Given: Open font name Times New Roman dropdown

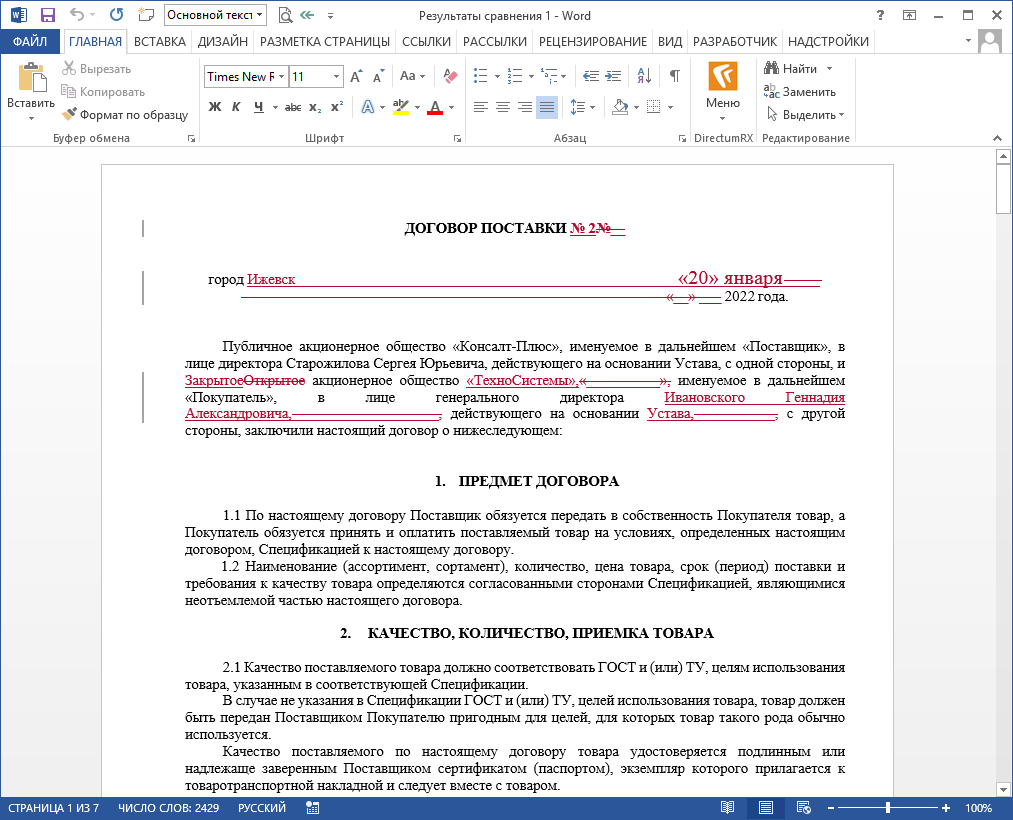Looking at the screenshot, I should tap(281, 76).
